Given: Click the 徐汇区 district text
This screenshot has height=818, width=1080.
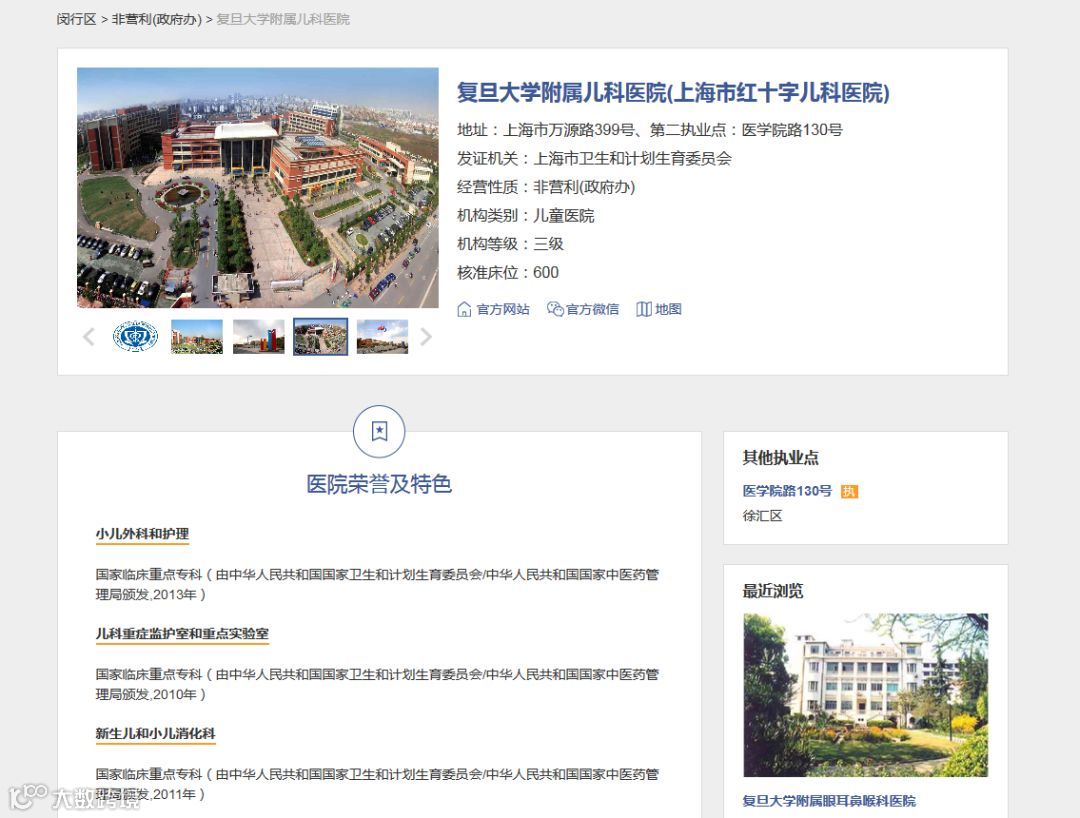Looking at the screenshot, I should [x=762, y=516].
